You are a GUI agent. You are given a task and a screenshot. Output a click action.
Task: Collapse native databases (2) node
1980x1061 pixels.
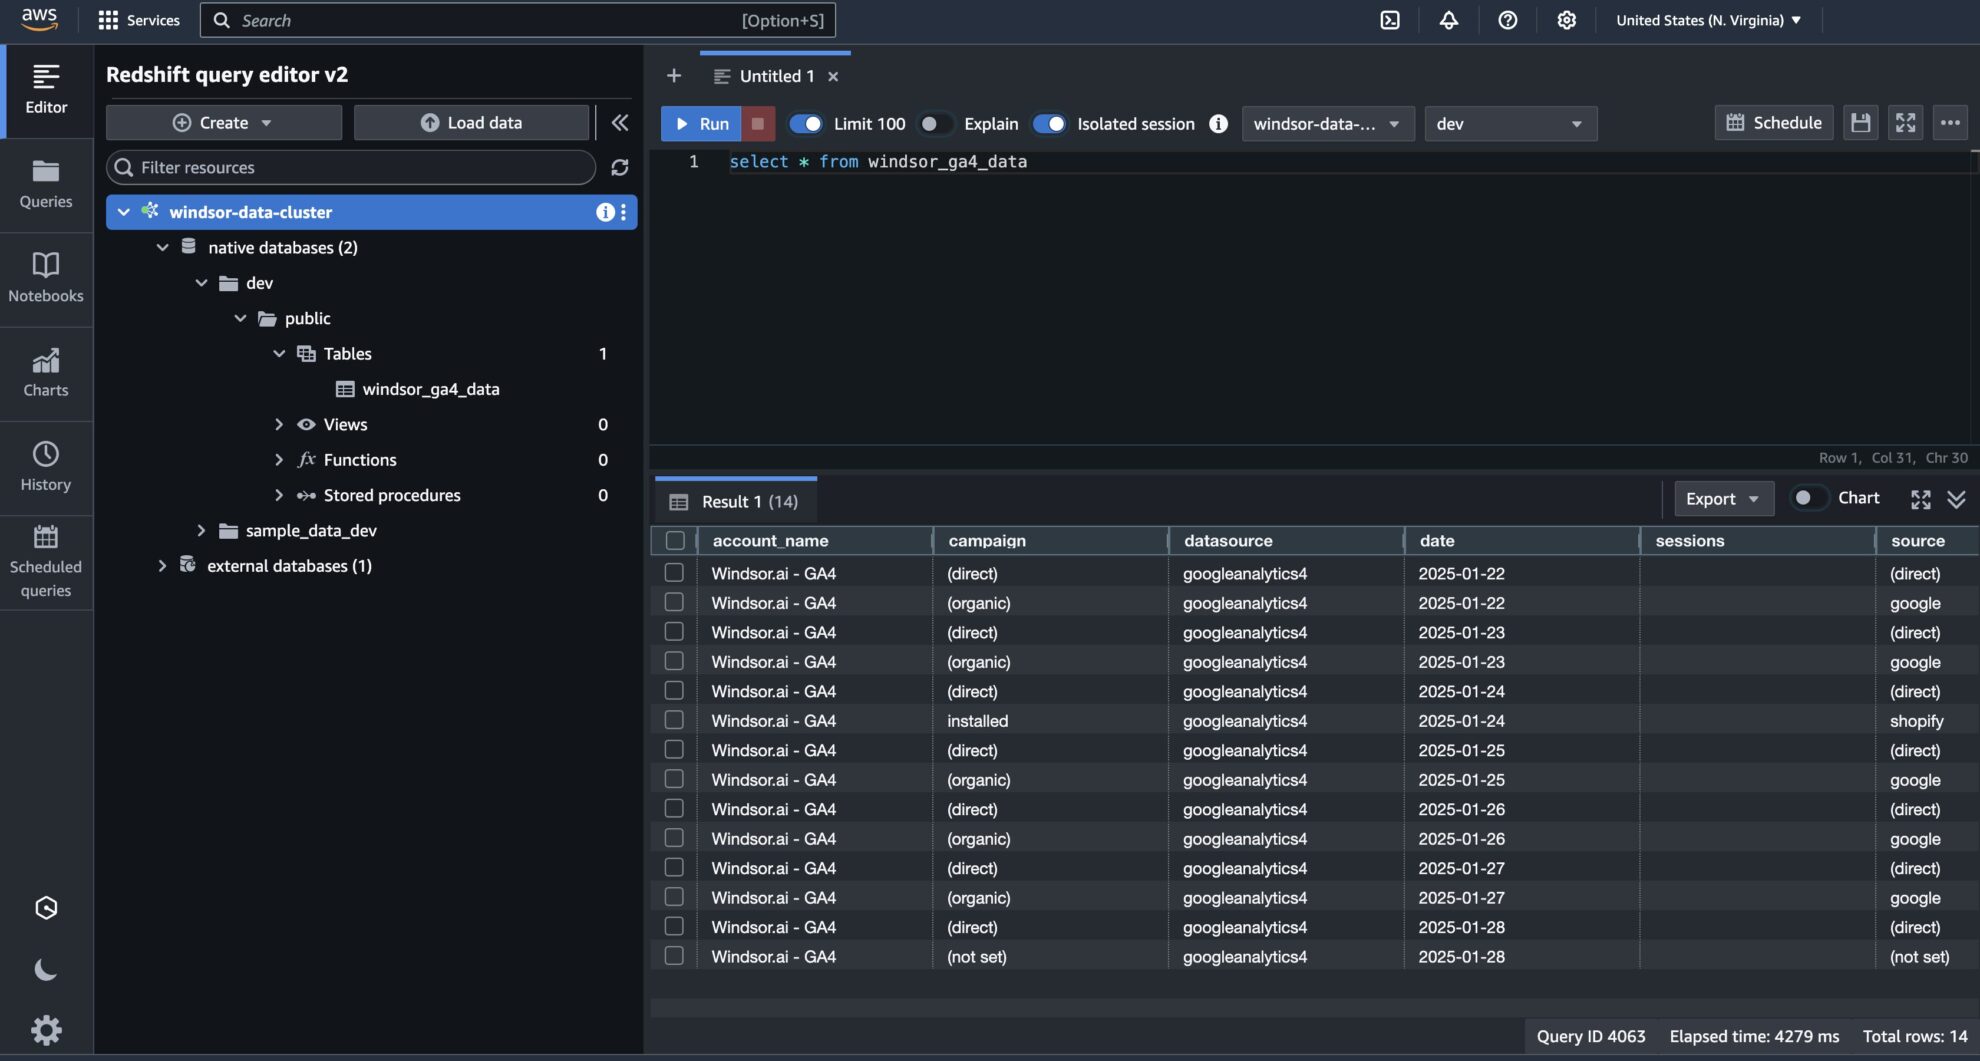coord(162,247)
